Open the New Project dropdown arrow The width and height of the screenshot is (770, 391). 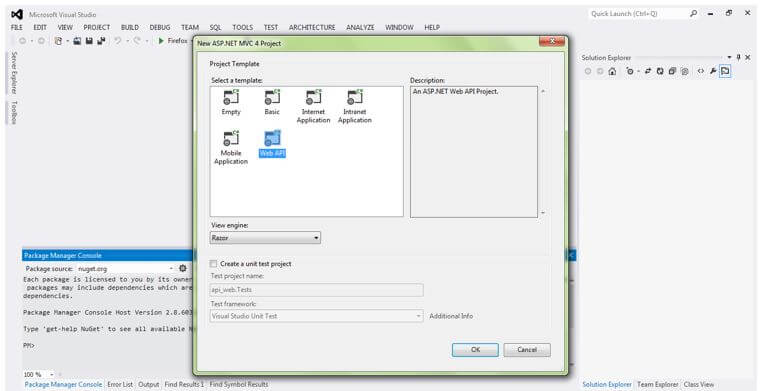[x=67, y=41]
